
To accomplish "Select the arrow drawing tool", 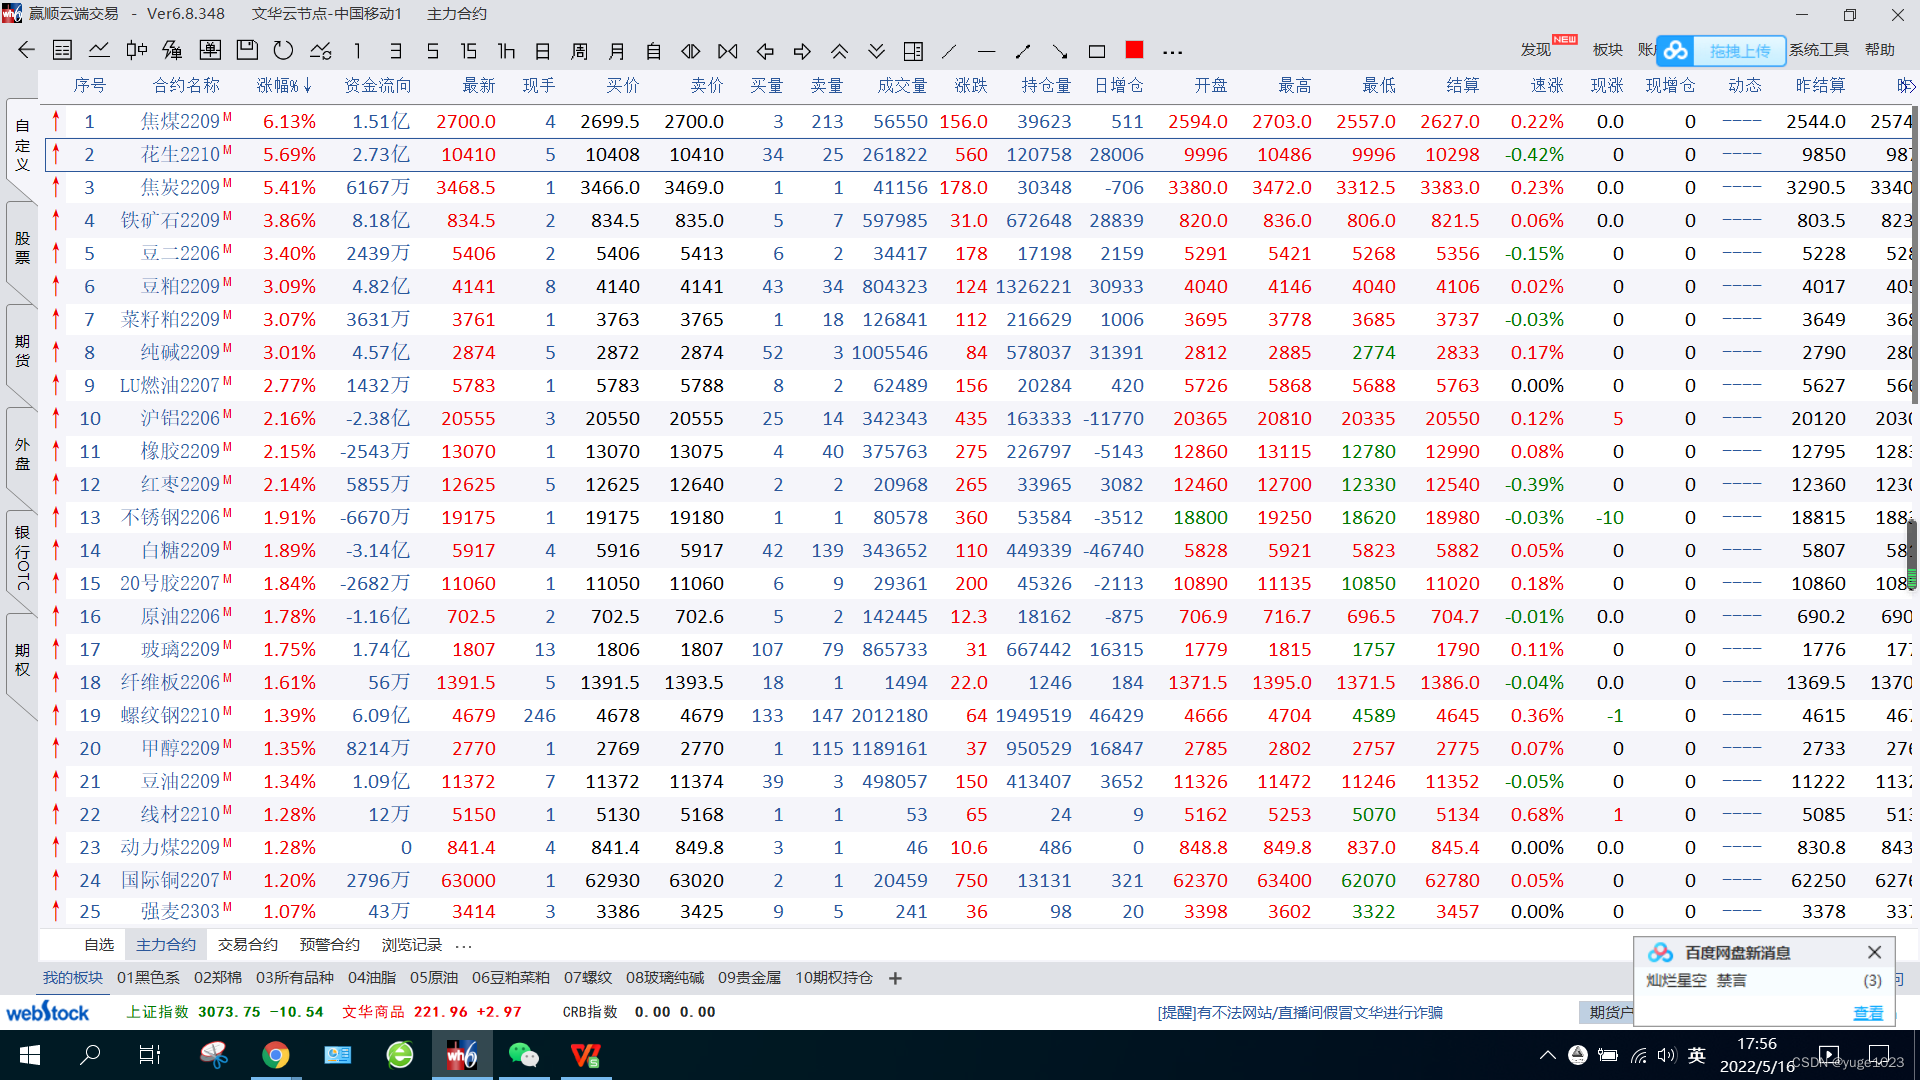I will coord(1060,51).
